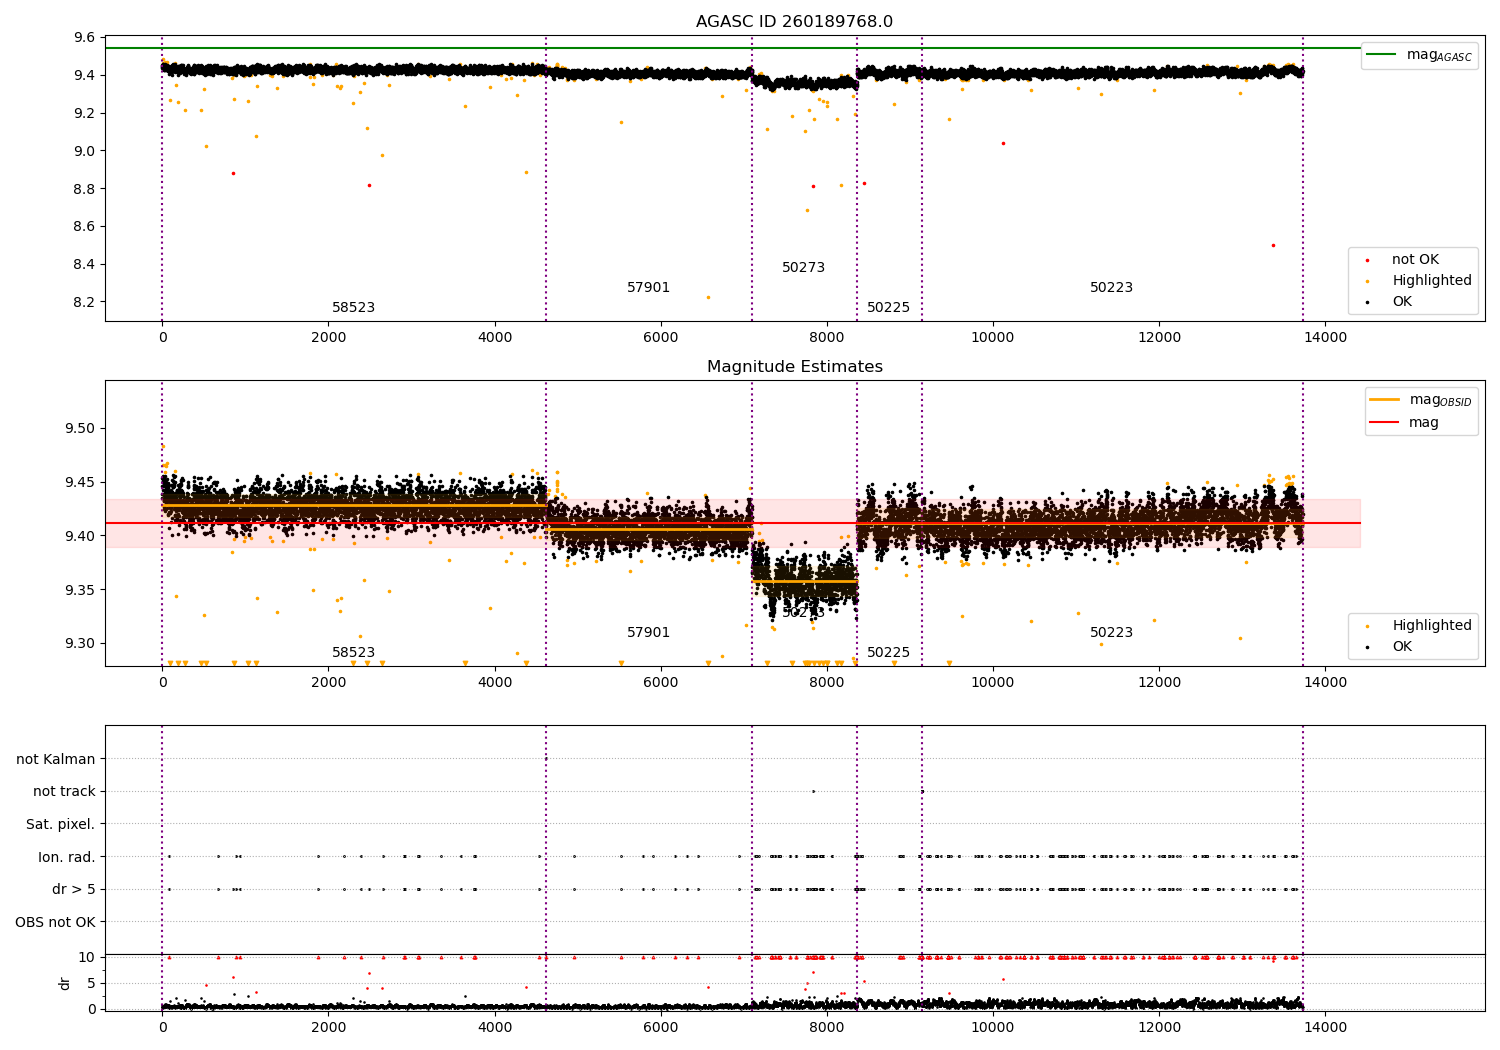Click the red not-OK point near 9.05 at x 10100

(x=1003, y=143)
